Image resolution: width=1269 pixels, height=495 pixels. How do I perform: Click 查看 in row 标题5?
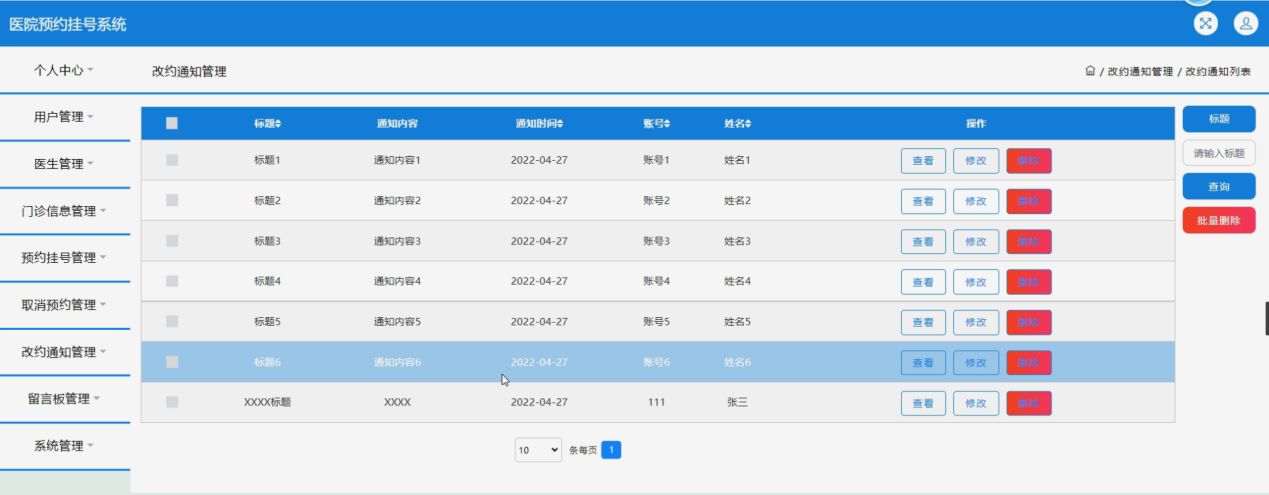click(x=923, y=322)
